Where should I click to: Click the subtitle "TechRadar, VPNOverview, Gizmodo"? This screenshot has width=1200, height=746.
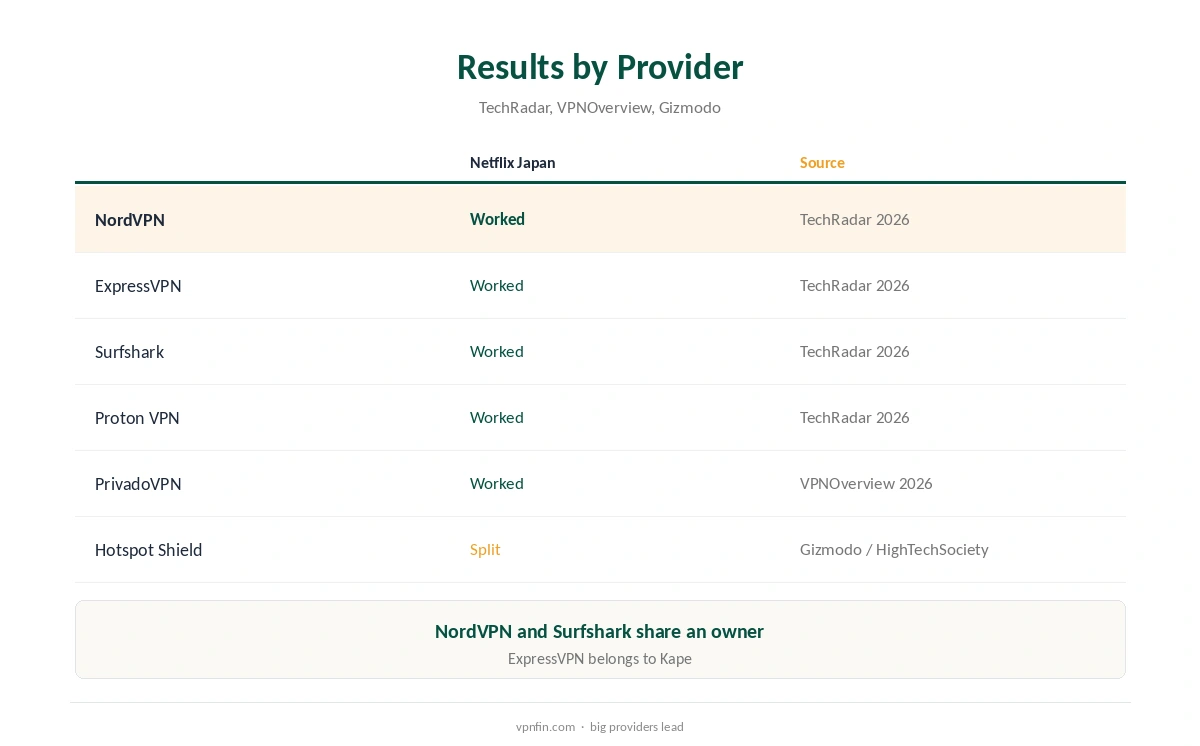[600, 107]
